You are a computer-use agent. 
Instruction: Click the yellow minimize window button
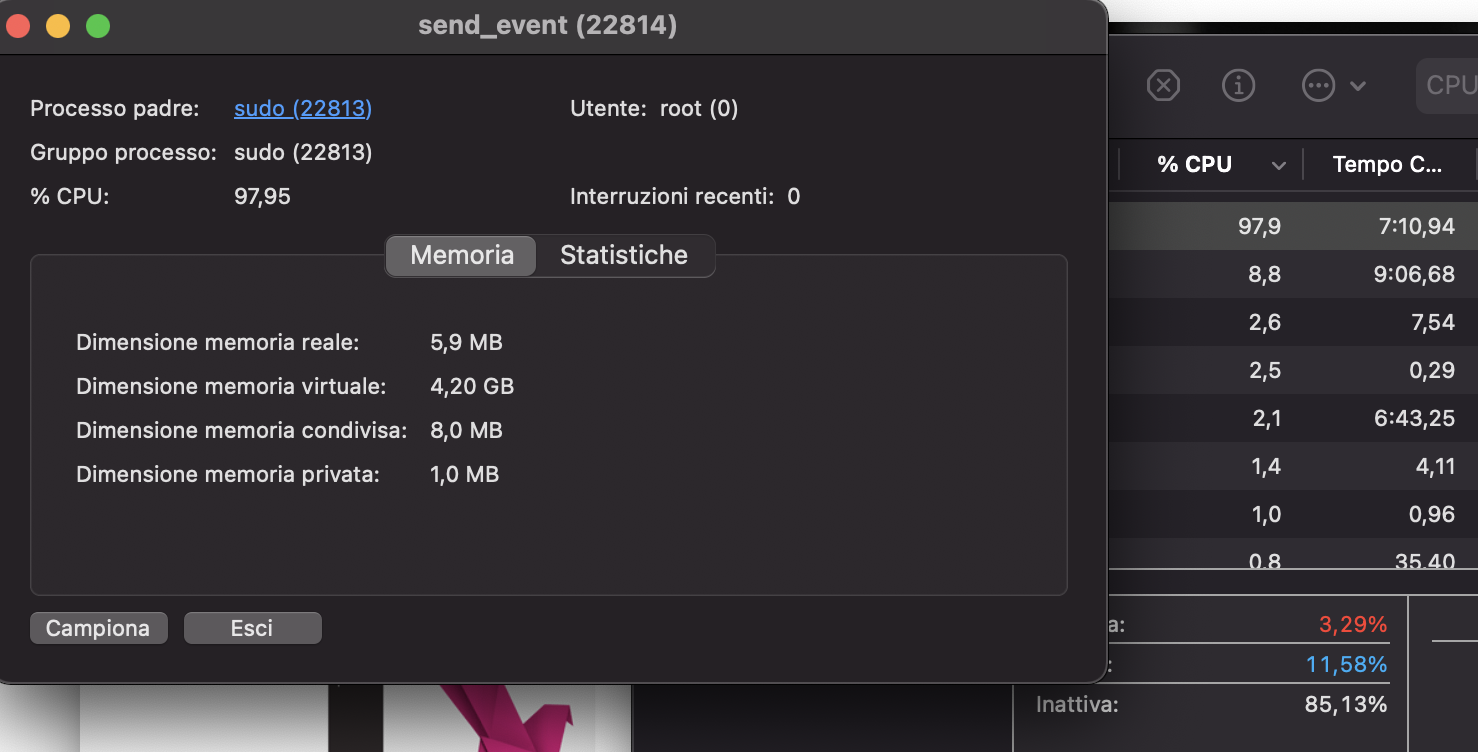[x=58, y=26]
